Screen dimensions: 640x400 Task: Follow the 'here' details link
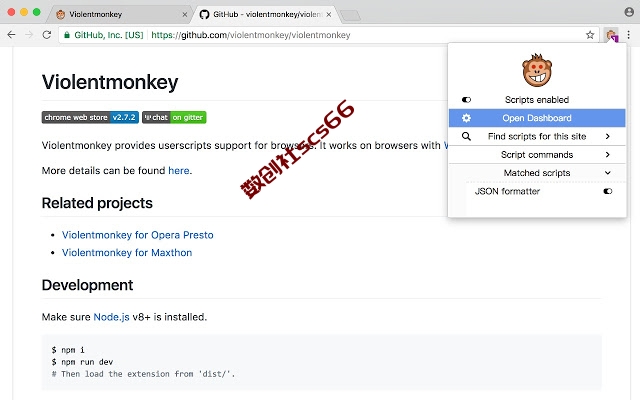coord(179,170)
